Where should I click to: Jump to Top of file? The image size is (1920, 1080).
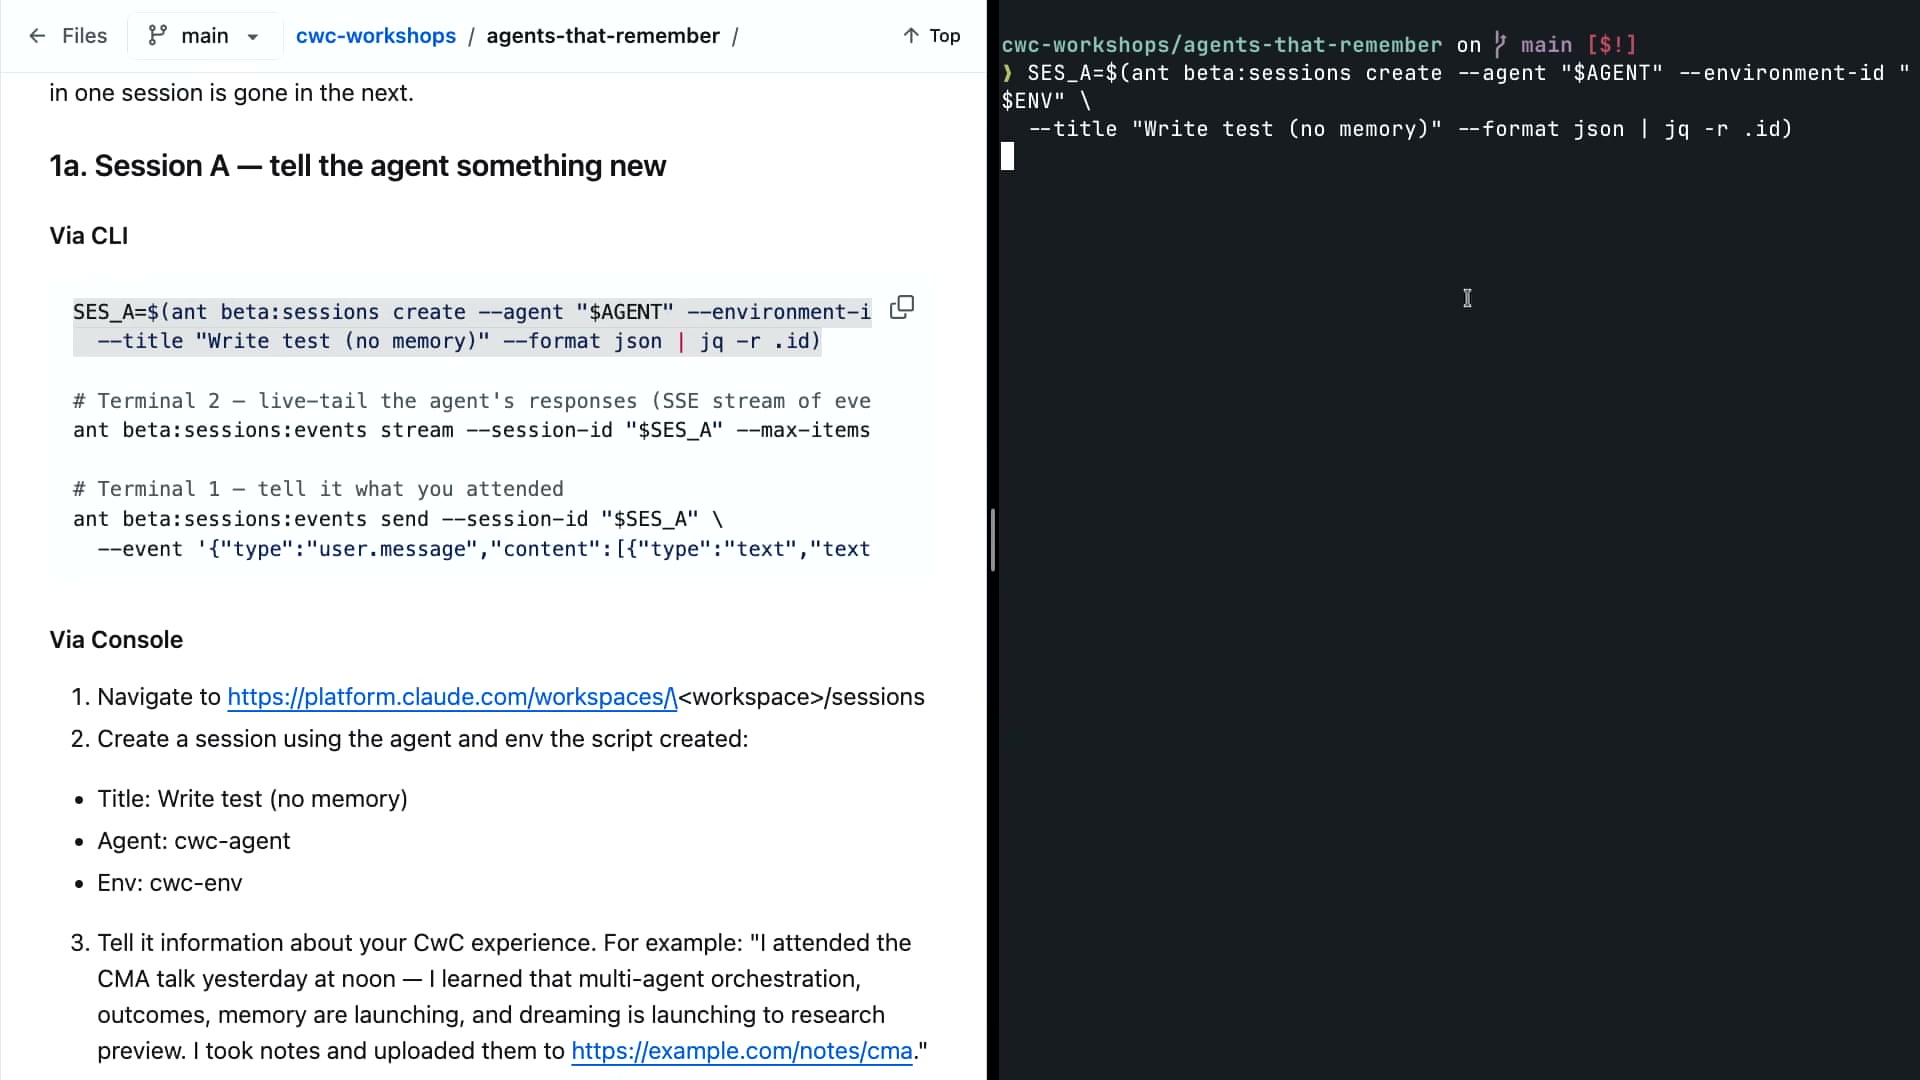click(x=931, y=36)
